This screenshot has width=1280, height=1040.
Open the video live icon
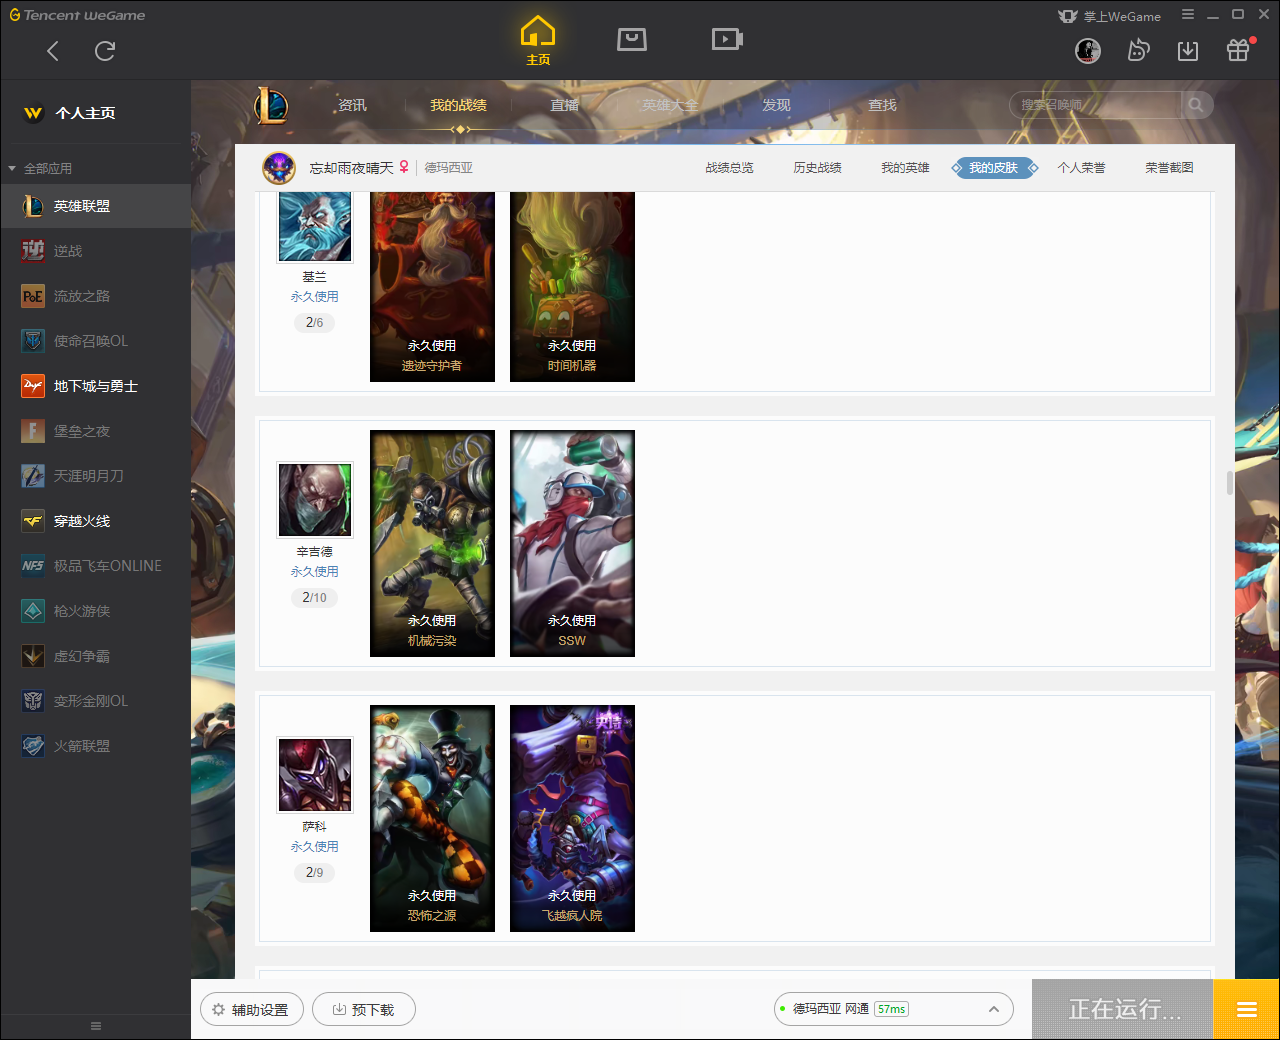pos(727,39)
